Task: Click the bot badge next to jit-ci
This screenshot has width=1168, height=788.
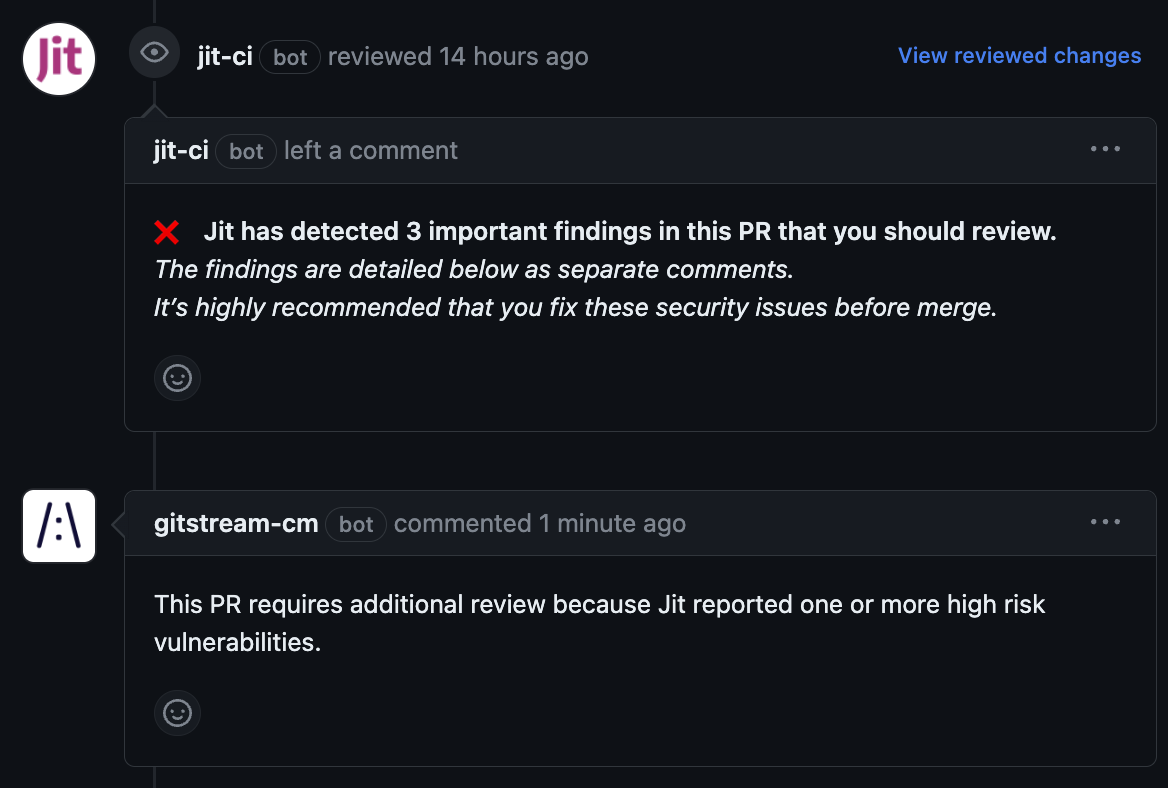Action: 289,57
